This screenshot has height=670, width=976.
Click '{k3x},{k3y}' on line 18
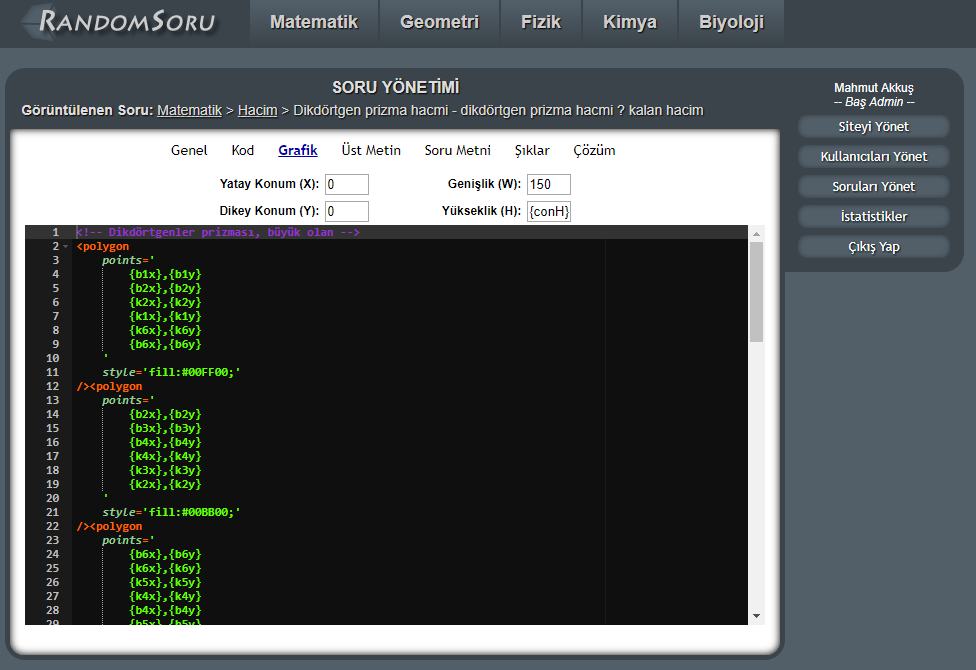[165, 470]
